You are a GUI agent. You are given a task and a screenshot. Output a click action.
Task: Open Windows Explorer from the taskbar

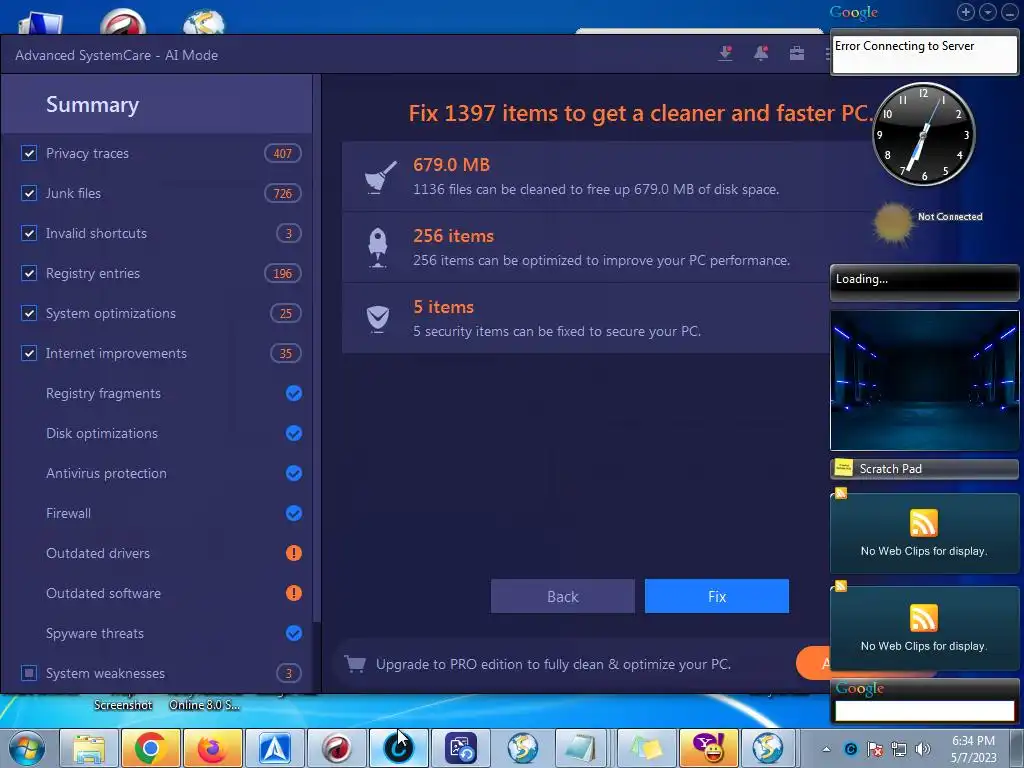tap(89, 748)
